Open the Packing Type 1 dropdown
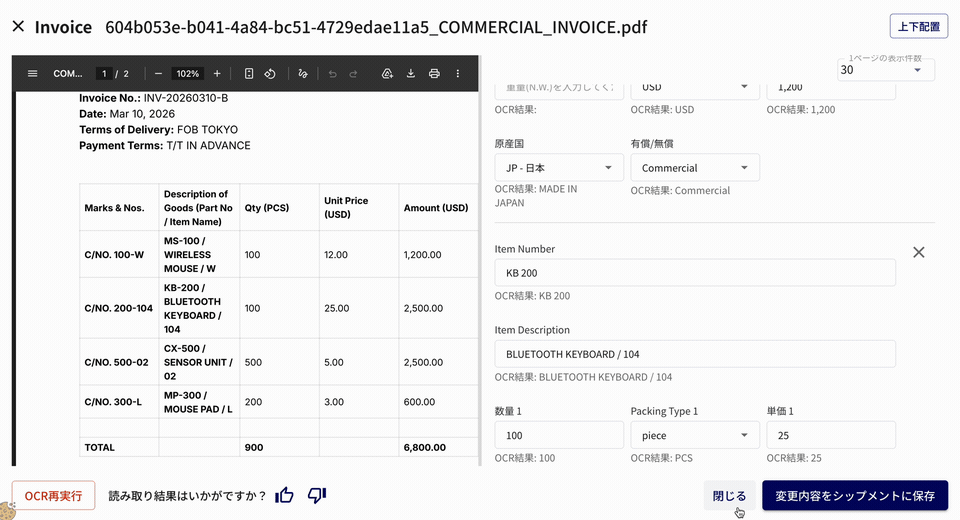This screenshot has height=520, width=960. (694, 435)
